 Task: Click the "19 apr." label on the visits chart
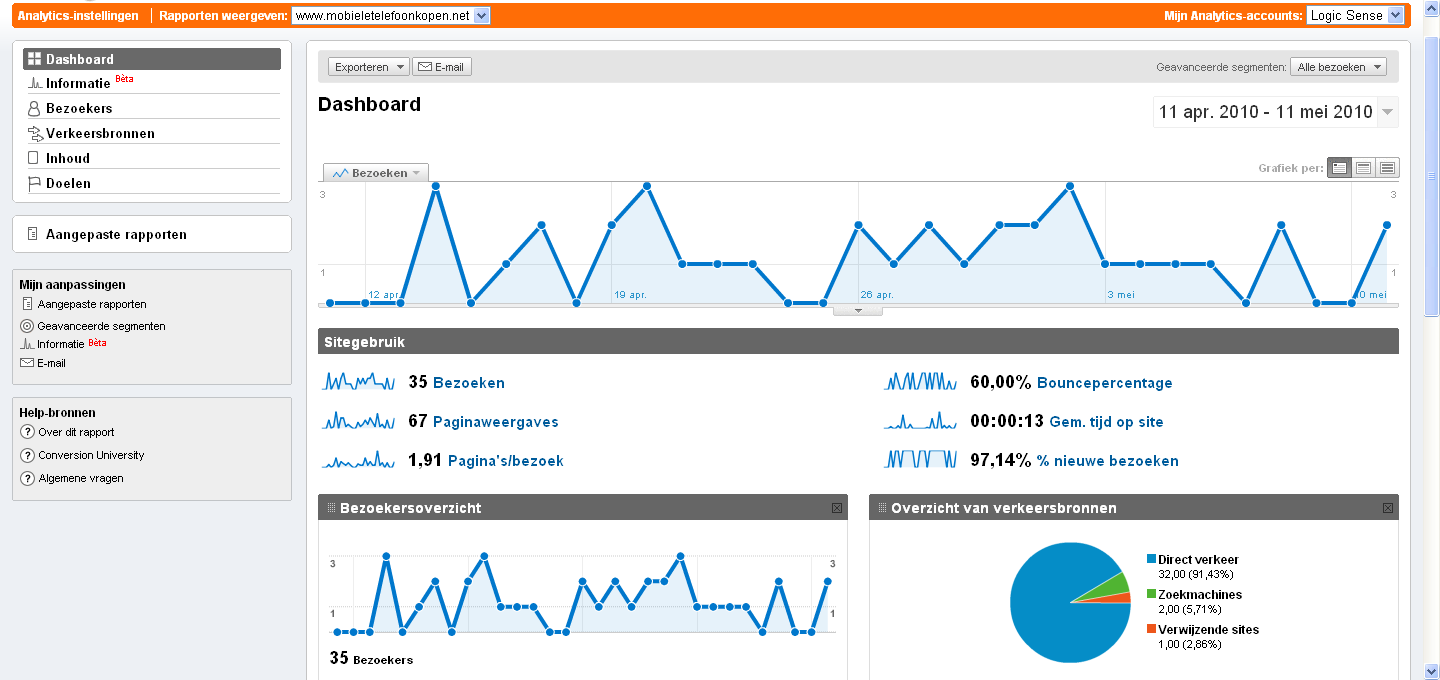pos(630,295)
